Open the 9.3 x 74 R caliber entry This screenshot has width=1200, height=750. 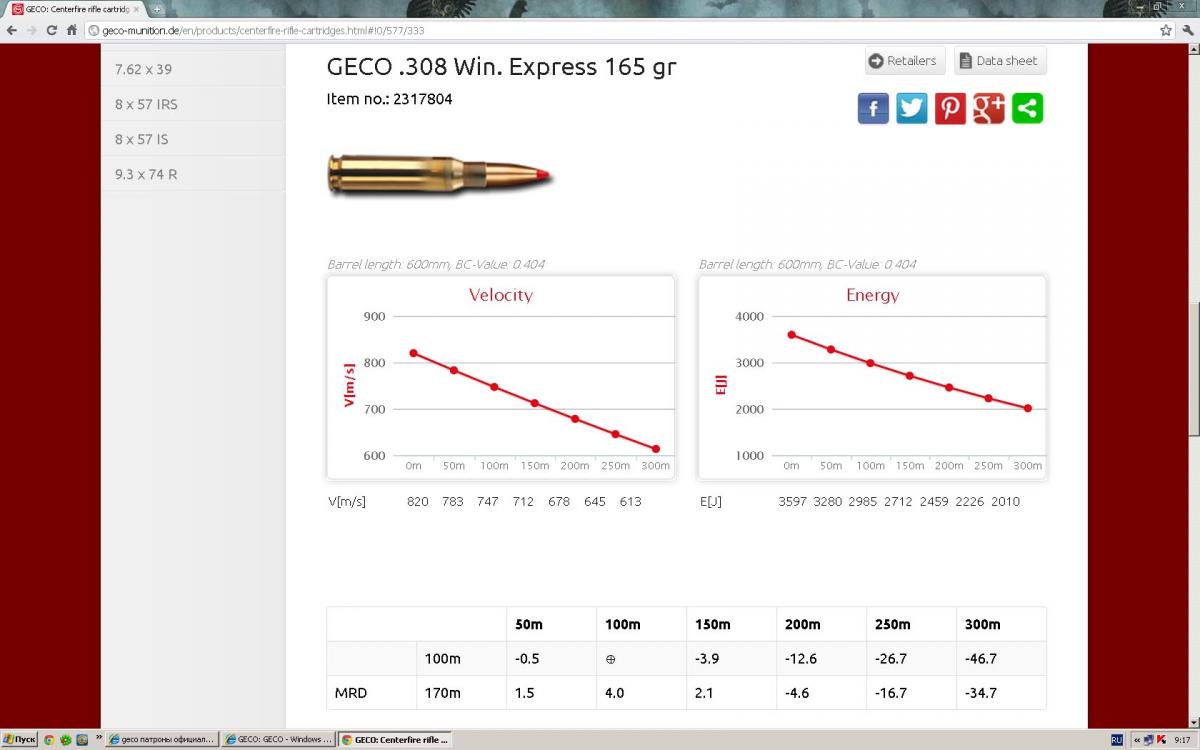[146, 174]
